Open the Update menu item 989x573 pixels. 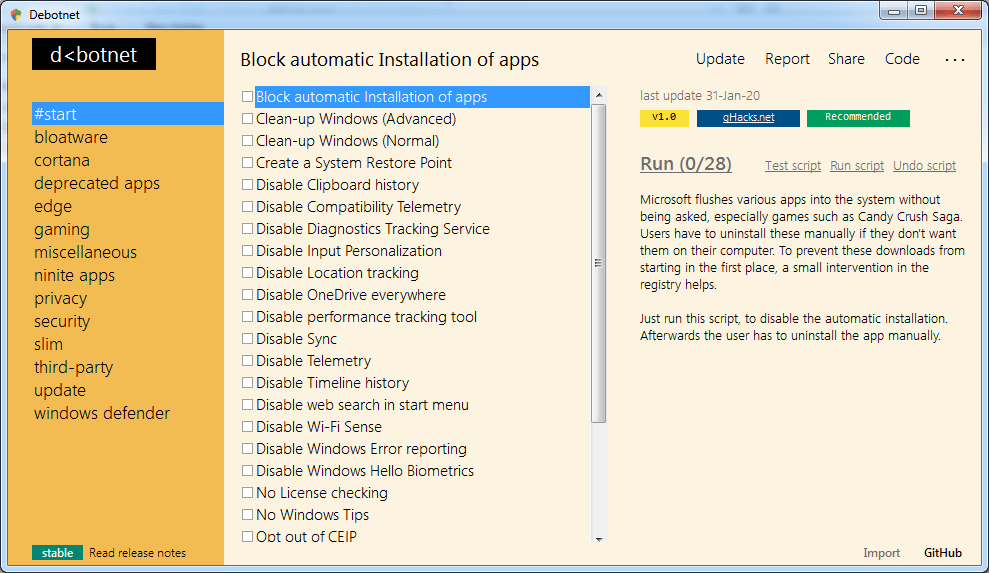click(720, 59)
